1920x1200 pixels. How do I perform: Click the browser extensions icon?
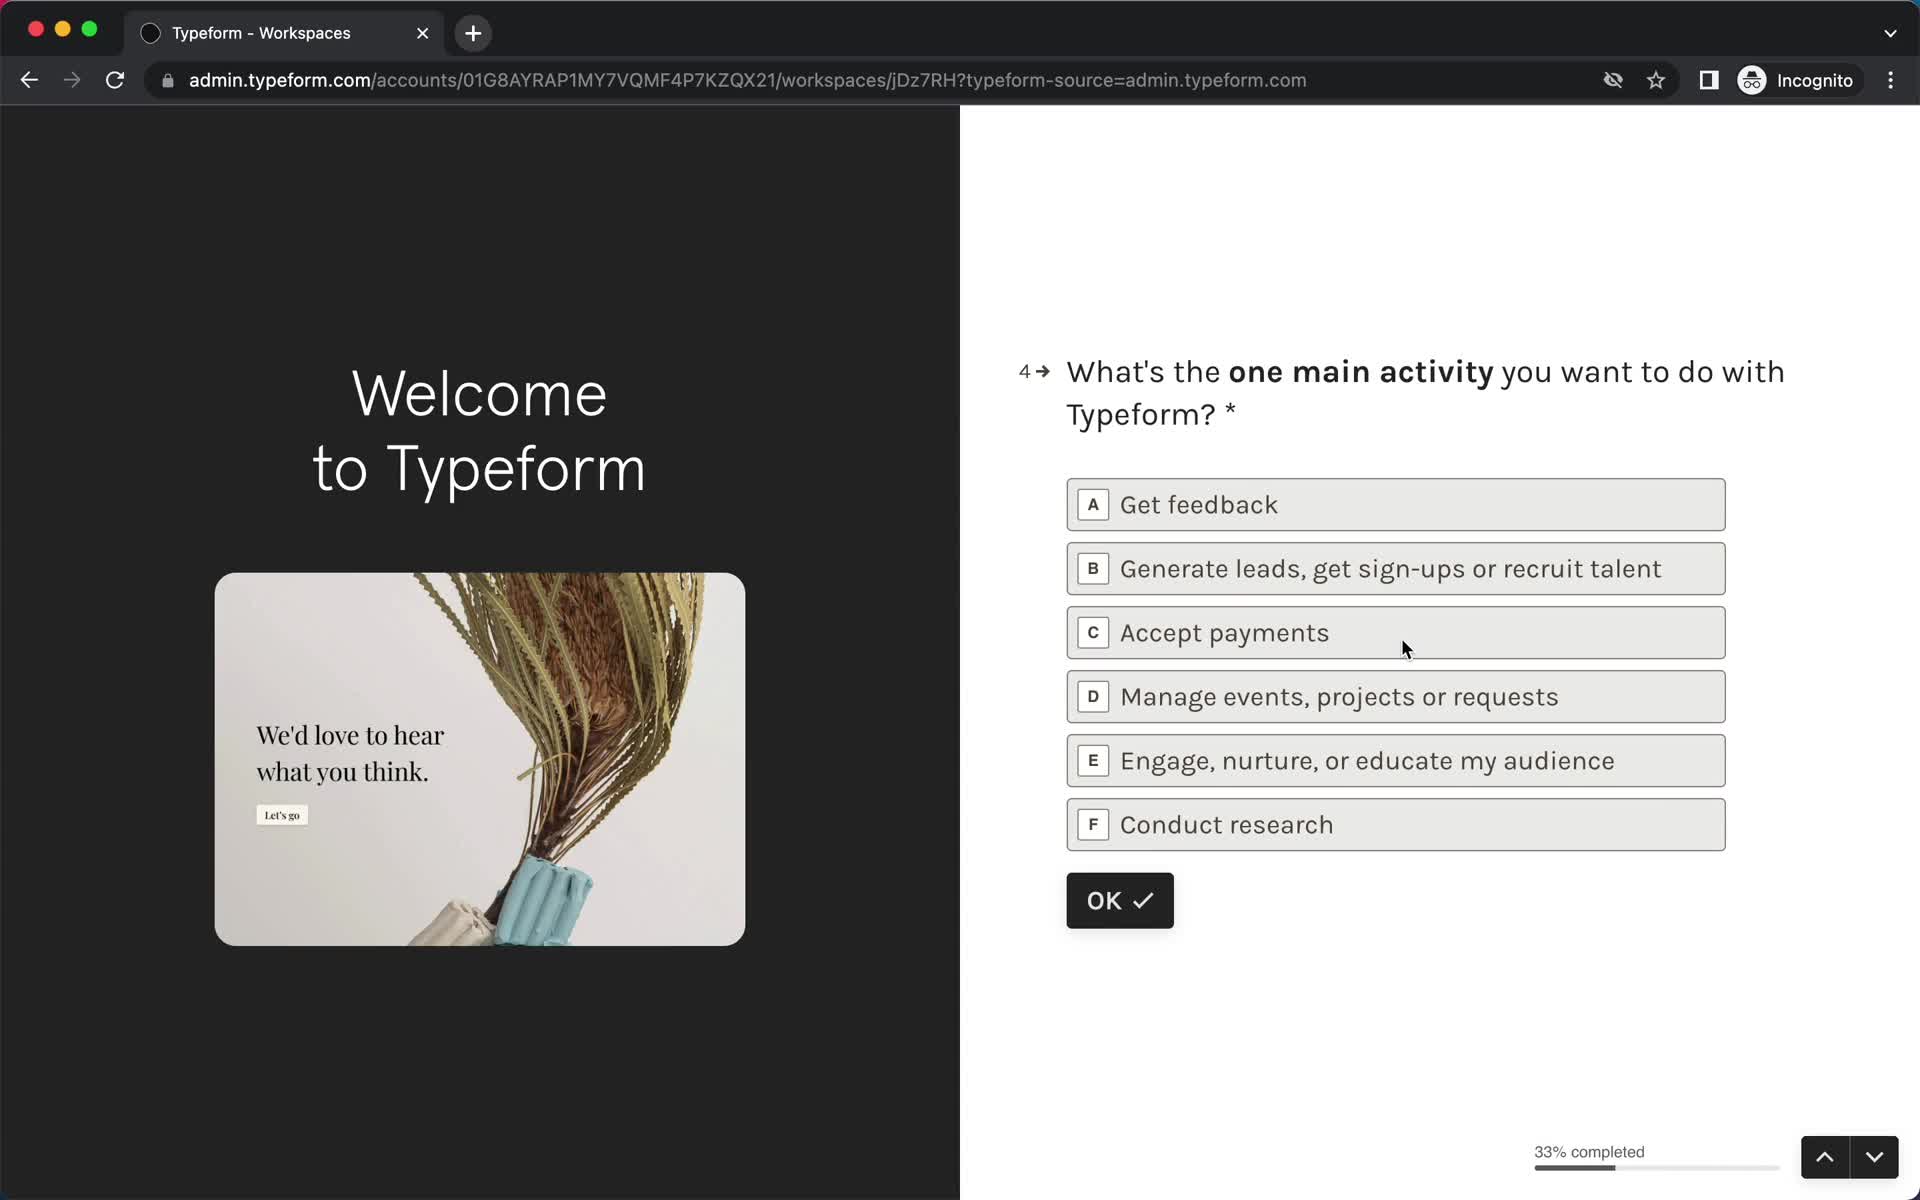tap(1707, 80)
